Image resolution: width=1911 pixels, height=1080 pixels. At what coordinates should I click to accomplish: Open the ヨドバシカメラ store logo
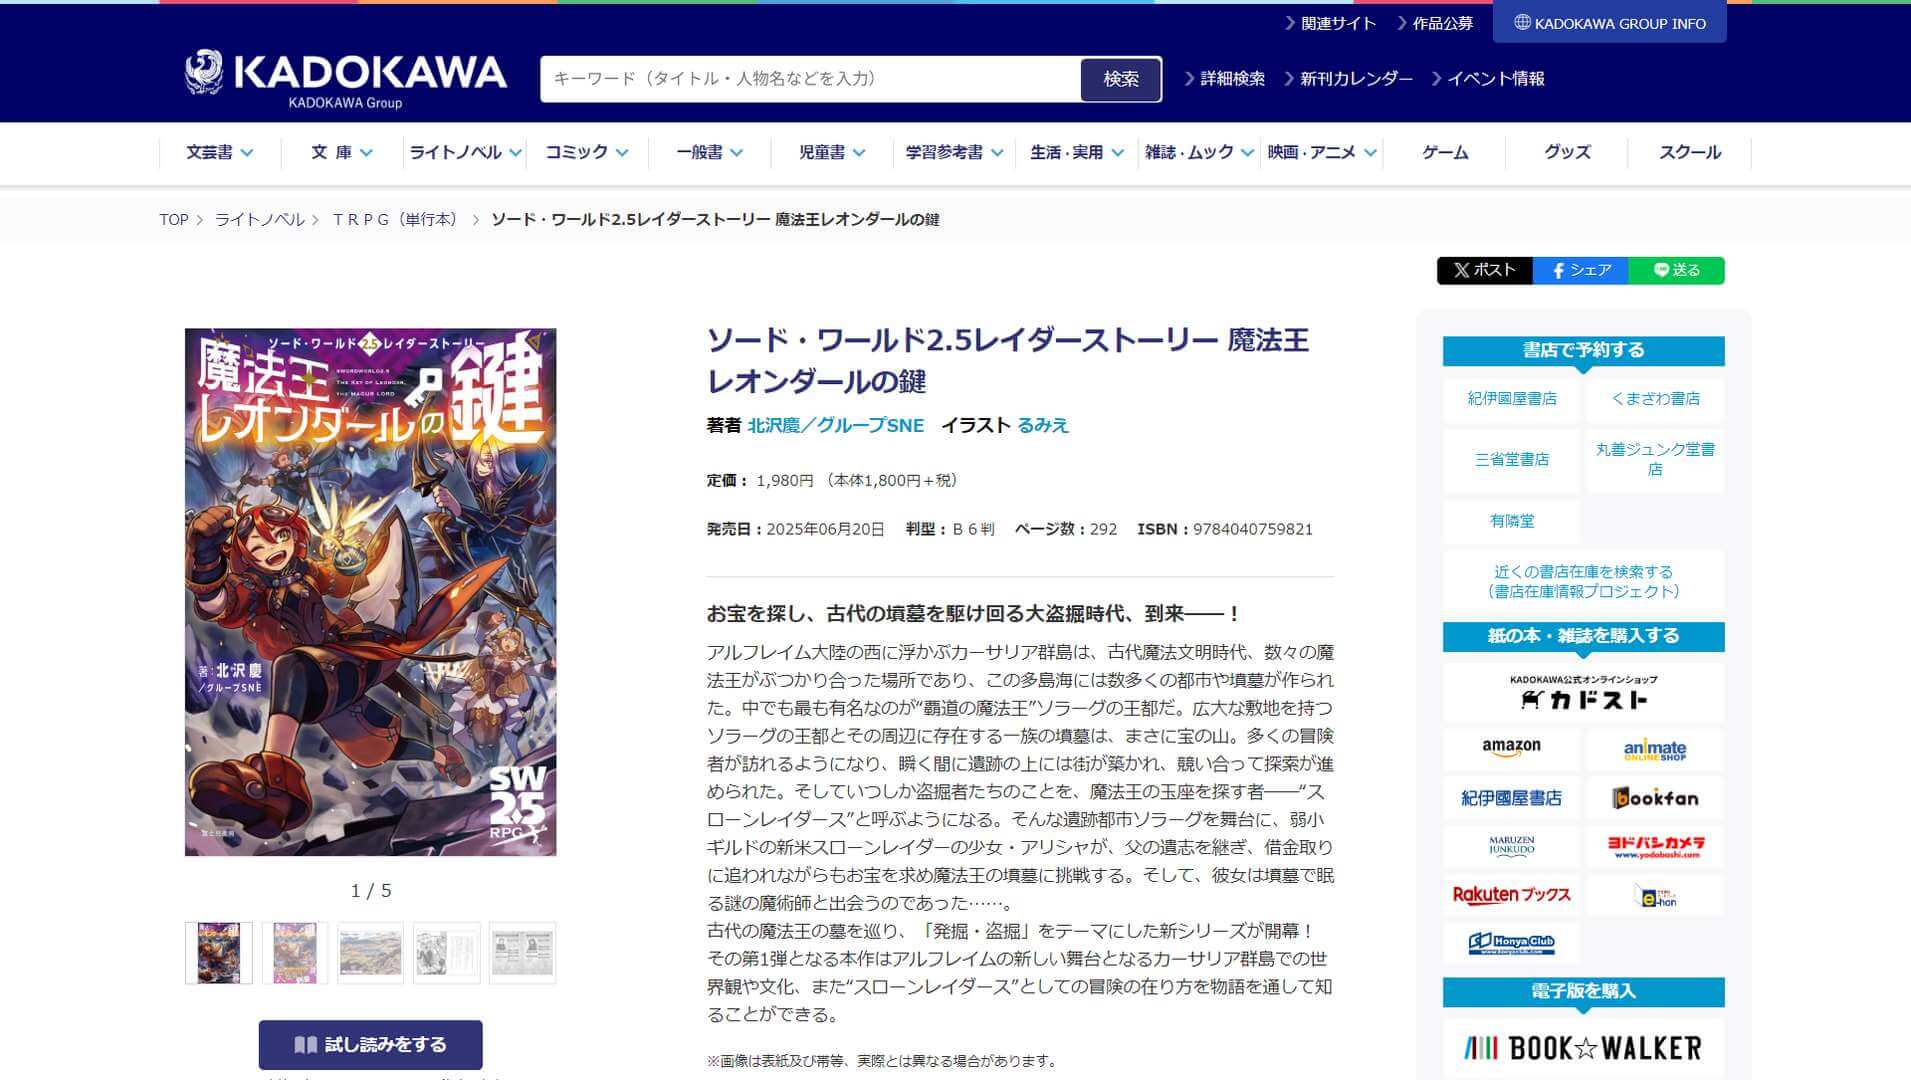pyautogui.click(x=1655, y=846)
